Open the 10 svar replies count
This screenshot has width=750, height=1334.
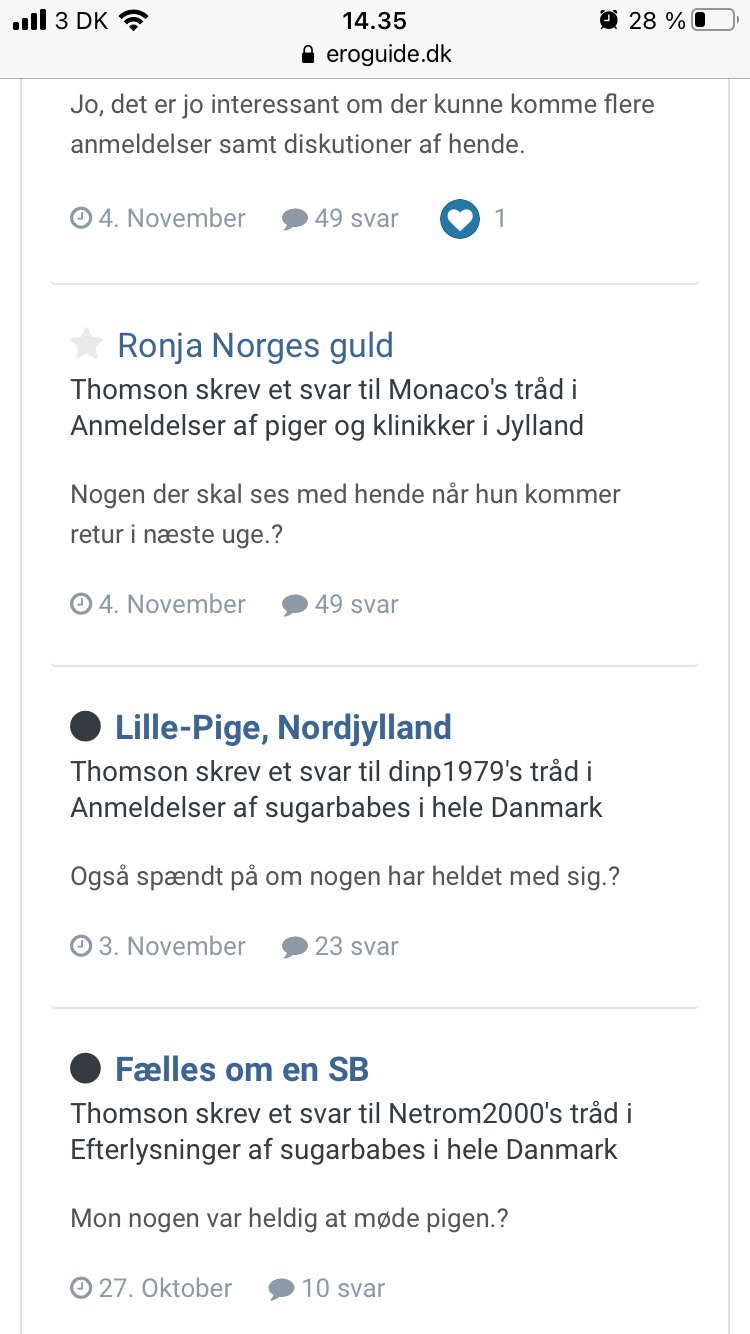coord(342,1288)
